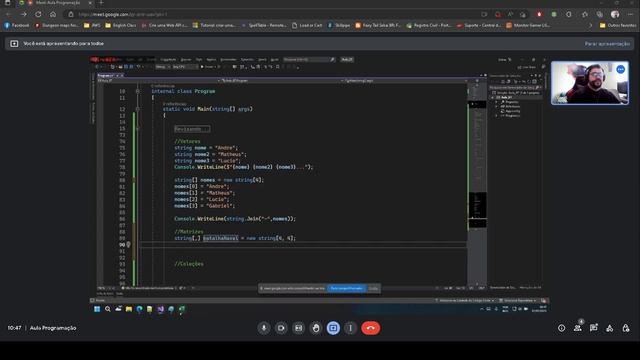Expand Program.cs node in Solution Explorer
Screen dimensions: 640x360
[x=497, y=116]
